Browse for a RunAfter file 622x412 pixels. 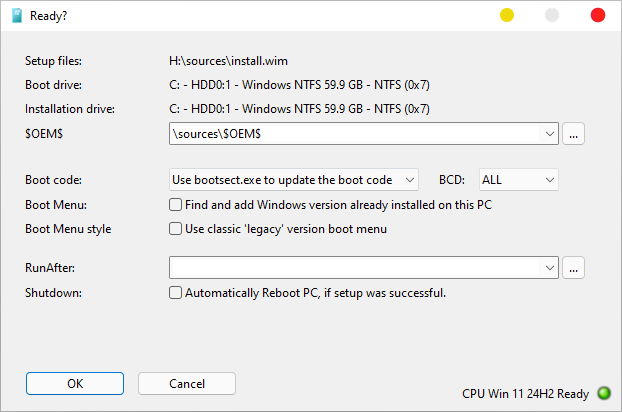pyautogui.click(x=573, y=267)
